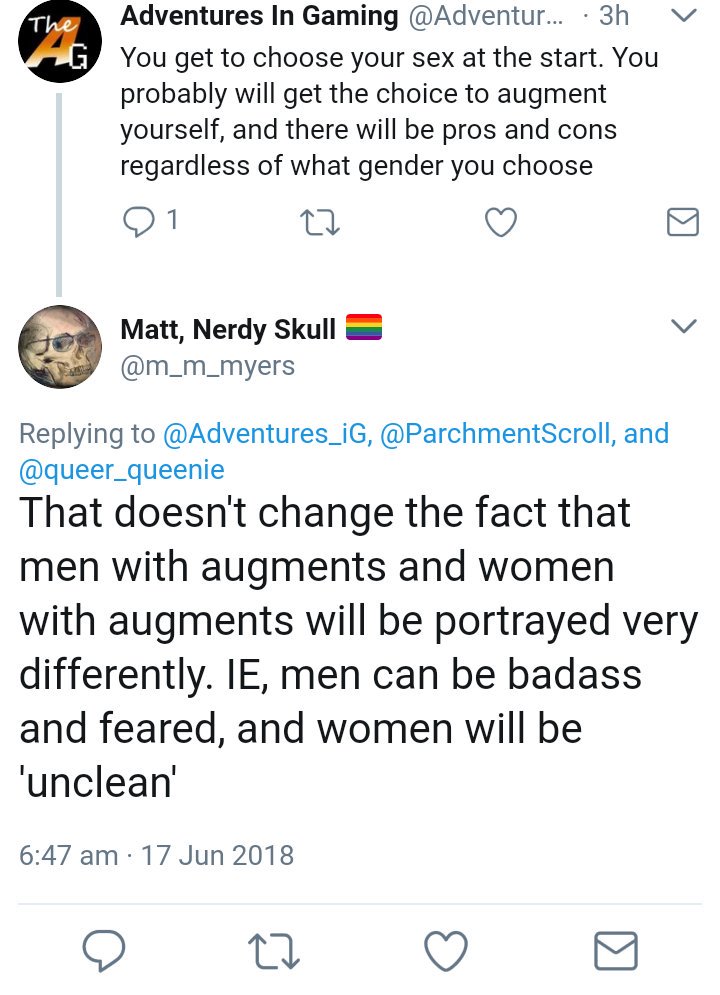Open options chevron on Adventures In Gaming tweet
The image size is (720, 995).
[684, 15]
